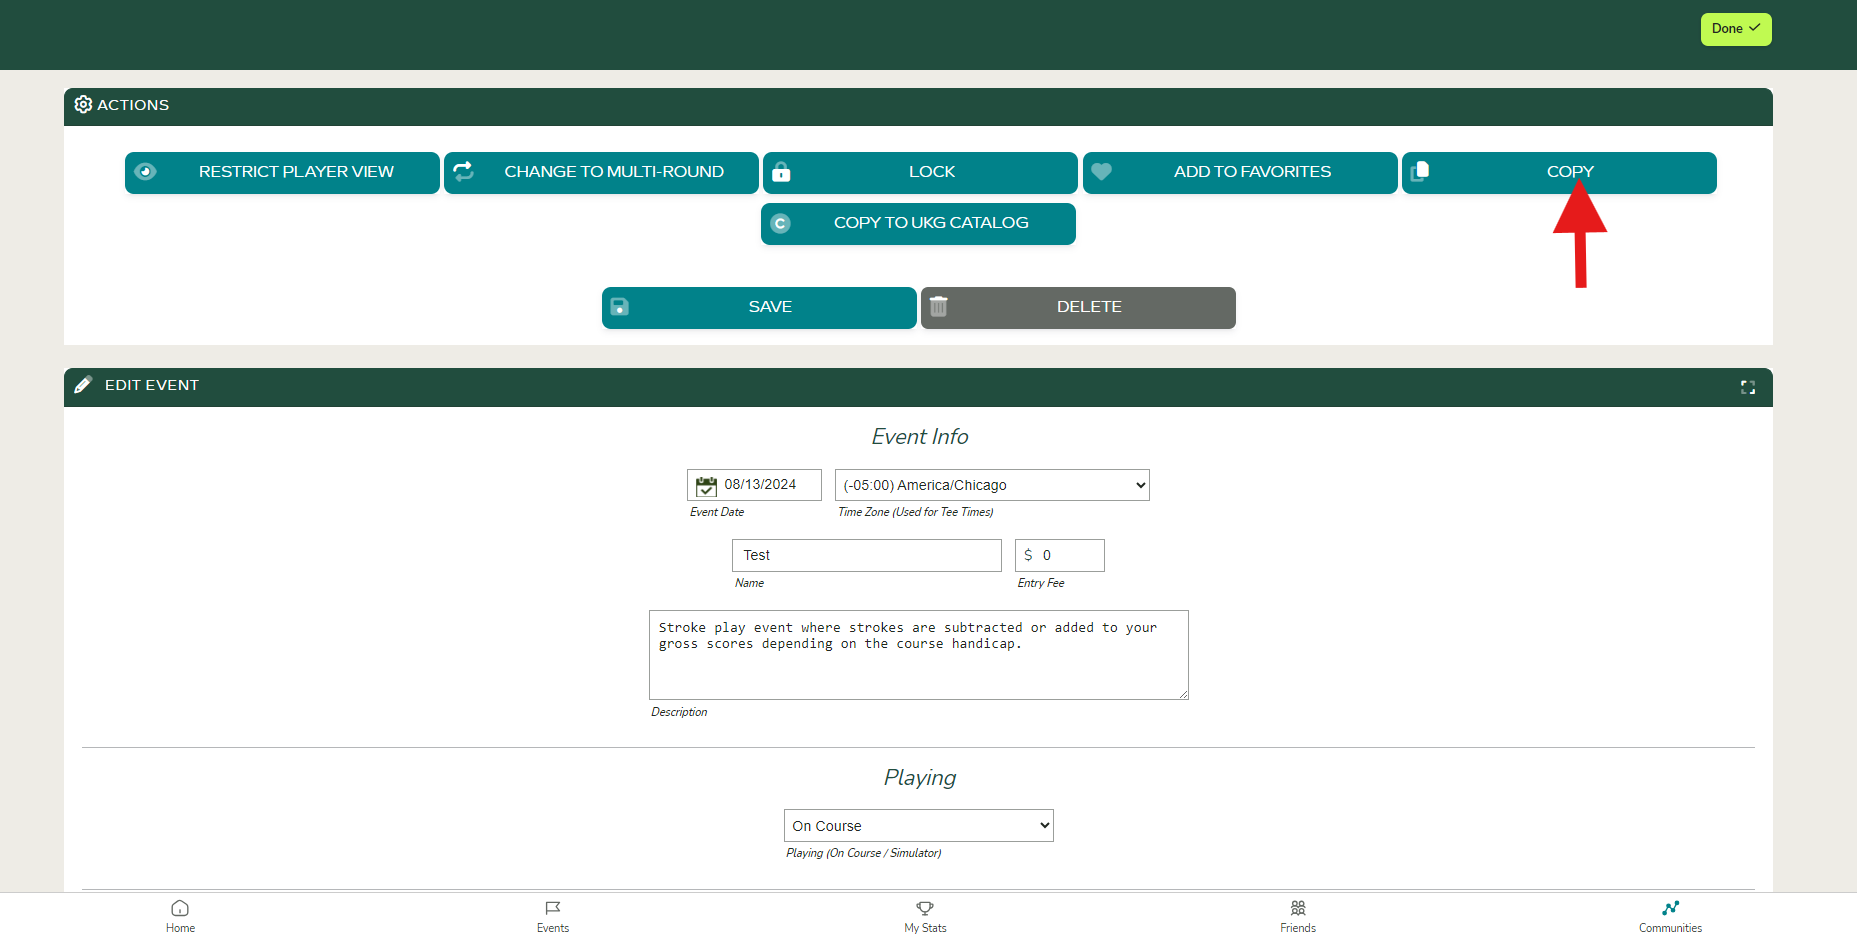Click the Event Info section heading

click(919, 437)
